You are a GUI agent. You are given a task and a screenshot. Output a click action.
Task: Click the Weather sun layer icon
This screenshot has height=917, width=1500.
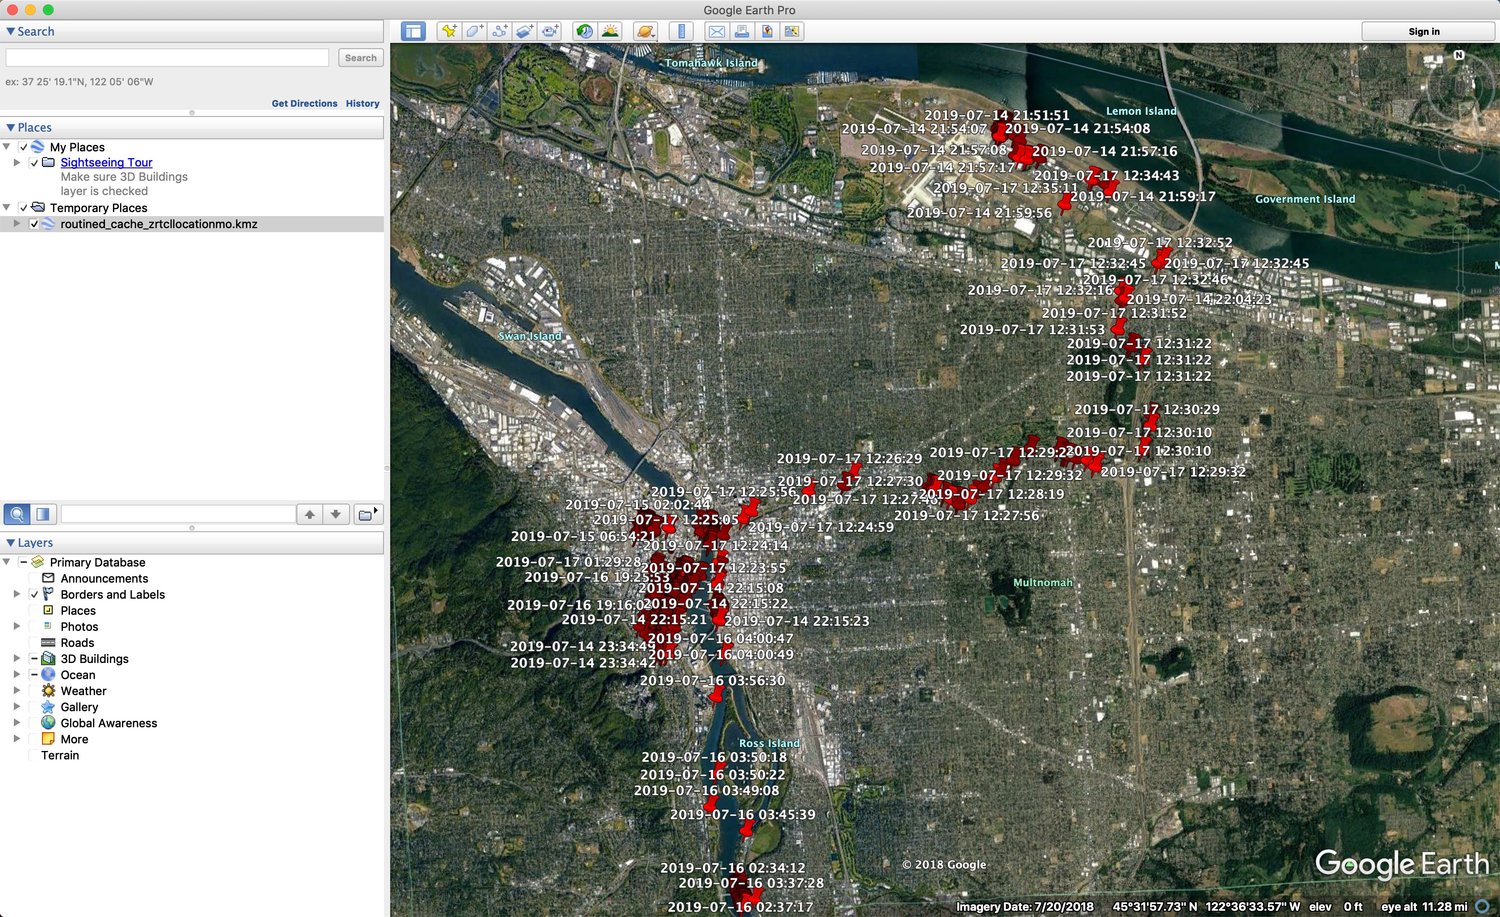[x=48, y=691]
